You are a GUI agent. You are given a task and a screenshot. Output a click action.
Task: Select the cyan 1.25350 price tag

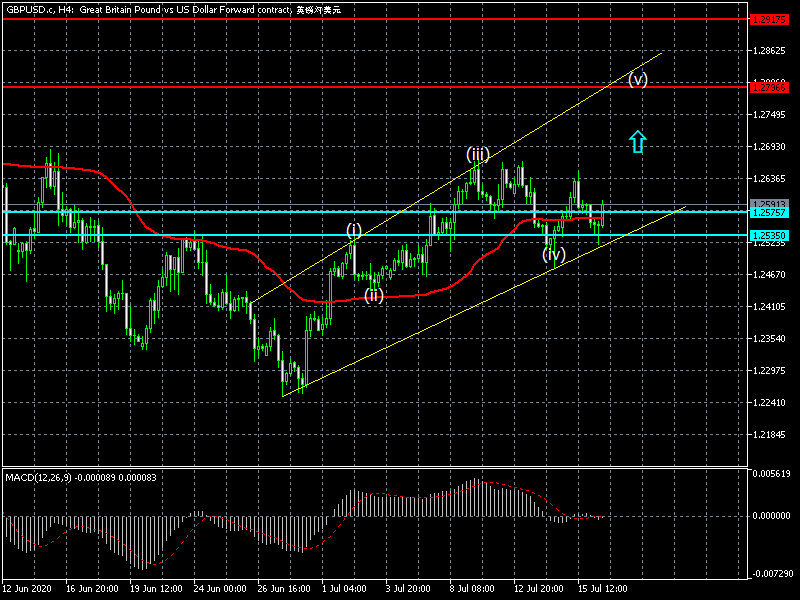[770, 236]
